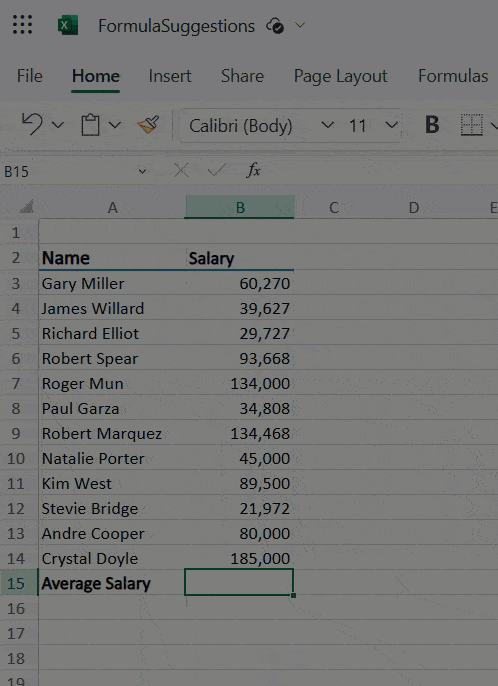Switch to the Insert tab

click(x=170, y=76)
